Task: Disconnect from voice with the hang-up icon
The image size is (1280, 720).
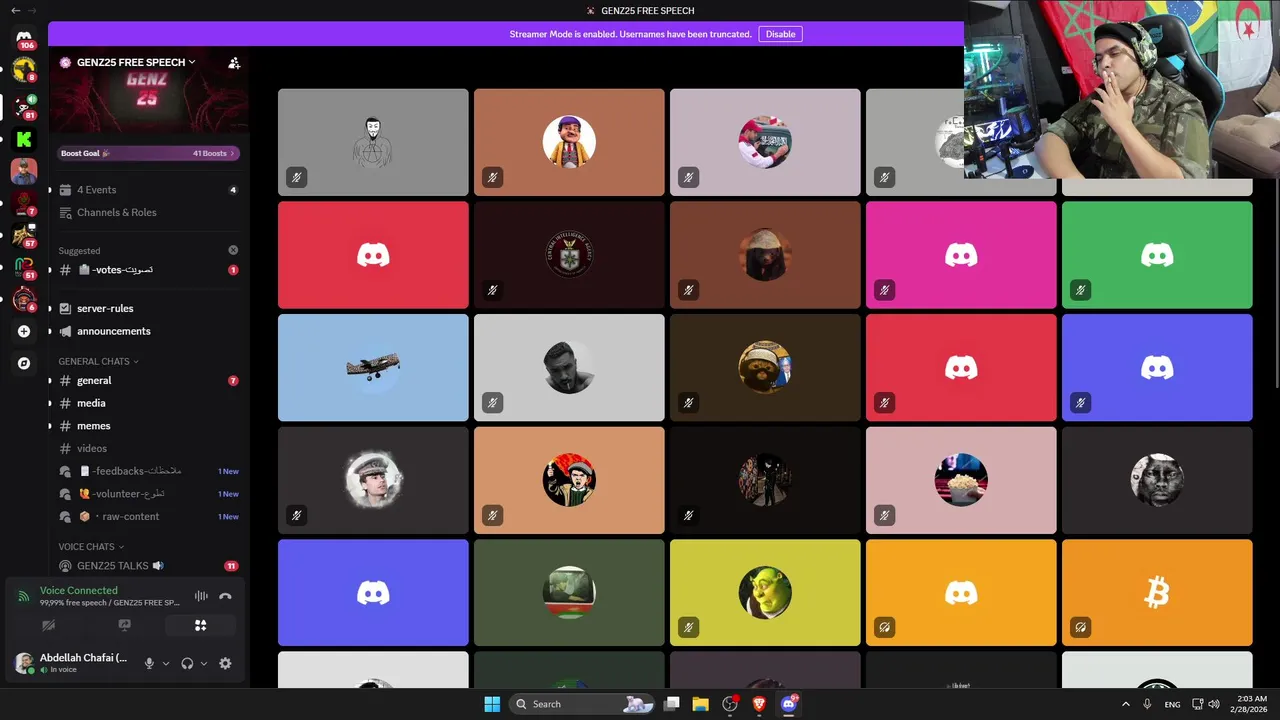Action: [225, 596]
